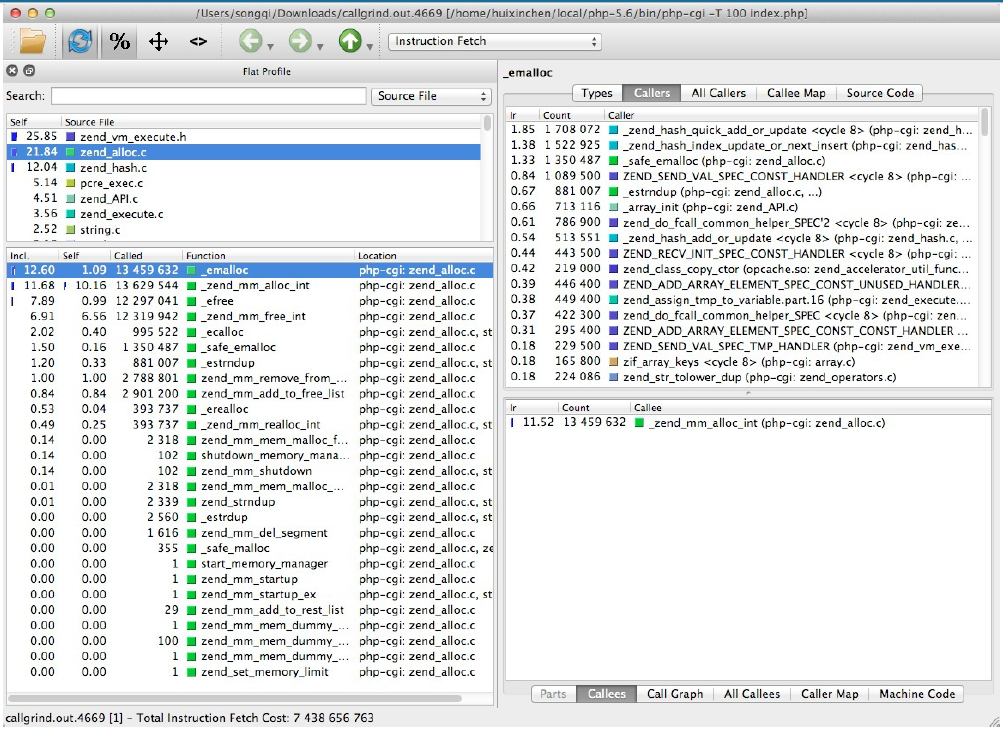Image resolution: width=1003 pixels, height=729 pixels.
Task: Open the Caller Map tab
Action: coord(830,694)
